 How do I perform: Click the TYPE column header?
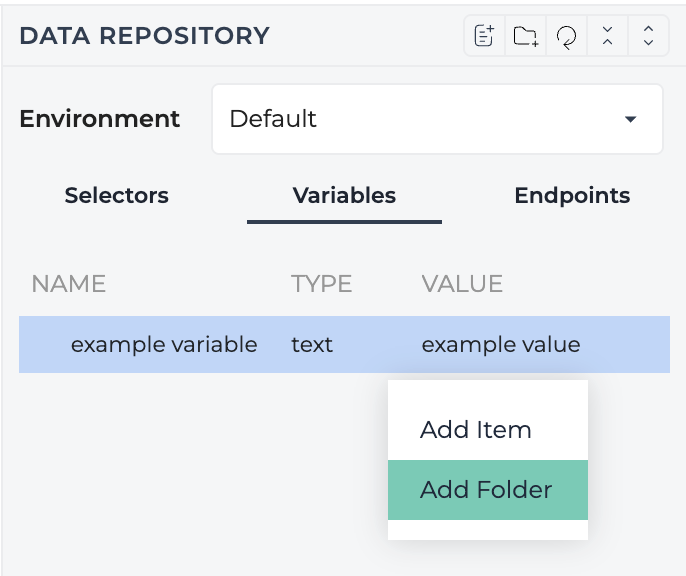pos(322,284)
